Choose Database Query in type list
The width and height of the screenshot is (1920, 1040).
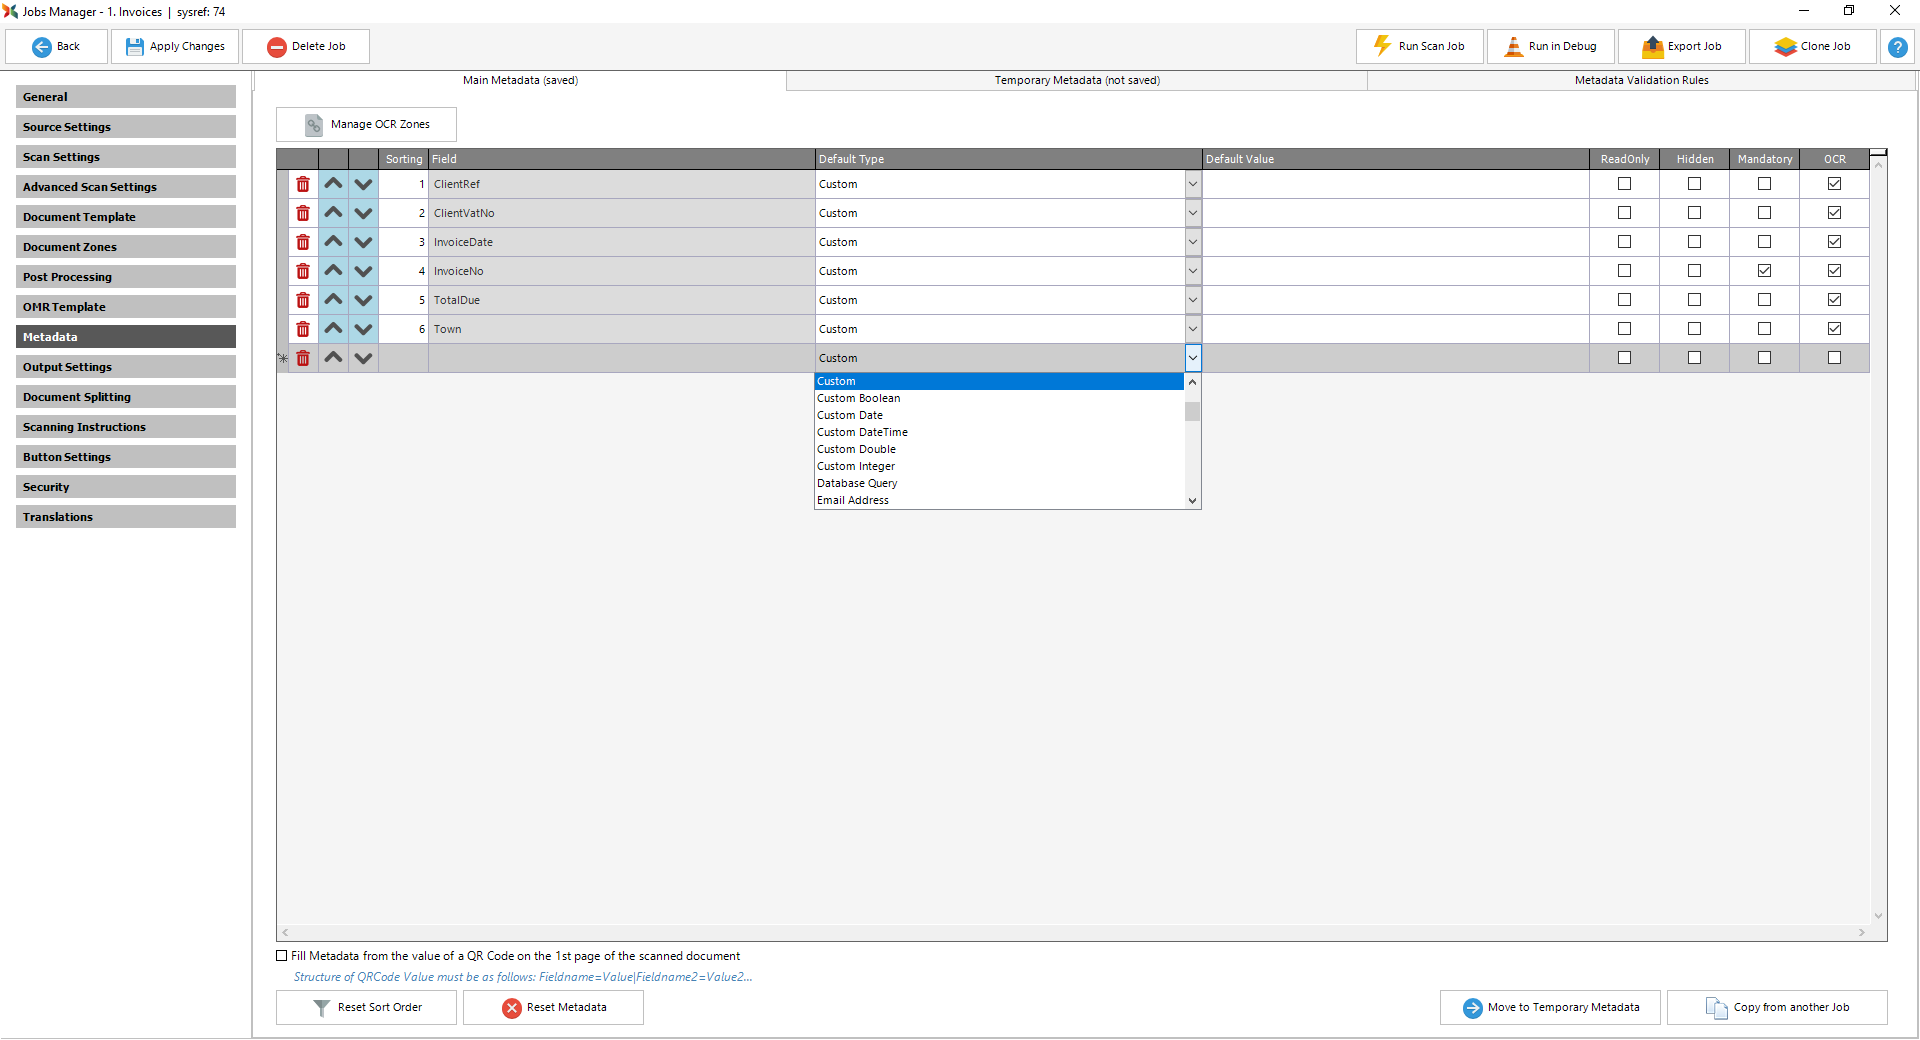(857, 483)
